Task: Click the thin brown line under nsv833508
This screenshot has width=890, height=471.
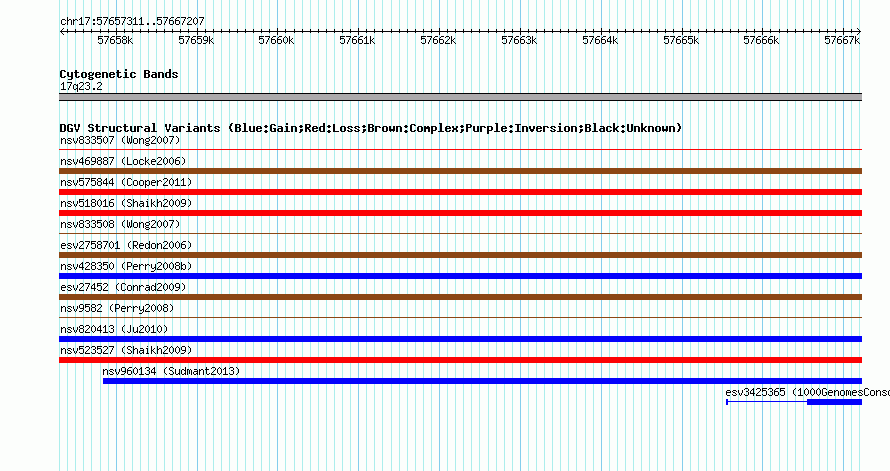Action: 460,233
